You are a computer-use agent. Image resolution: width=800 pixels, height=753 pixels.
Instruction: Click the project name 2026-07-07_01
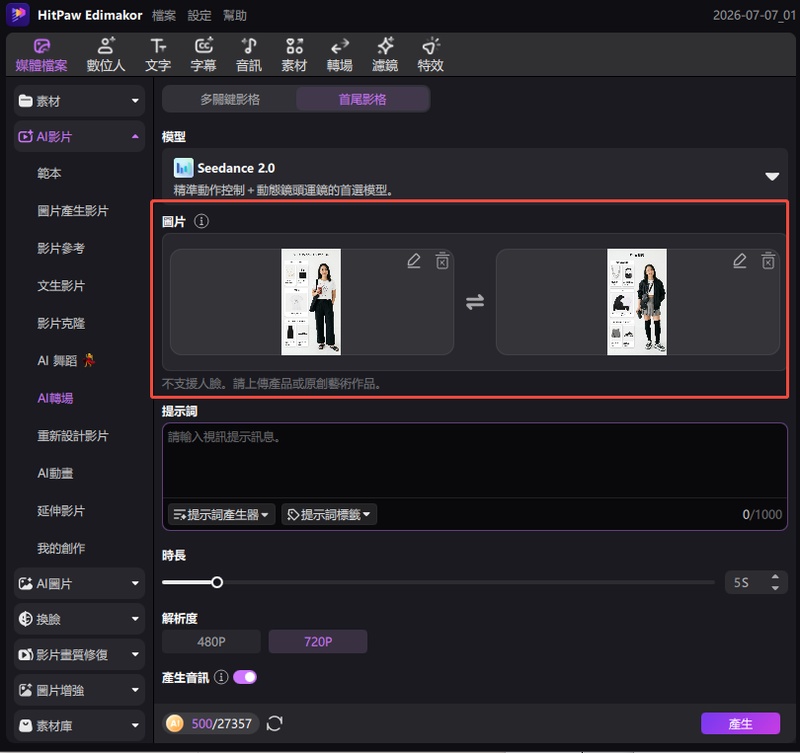(x=754, y=15)
